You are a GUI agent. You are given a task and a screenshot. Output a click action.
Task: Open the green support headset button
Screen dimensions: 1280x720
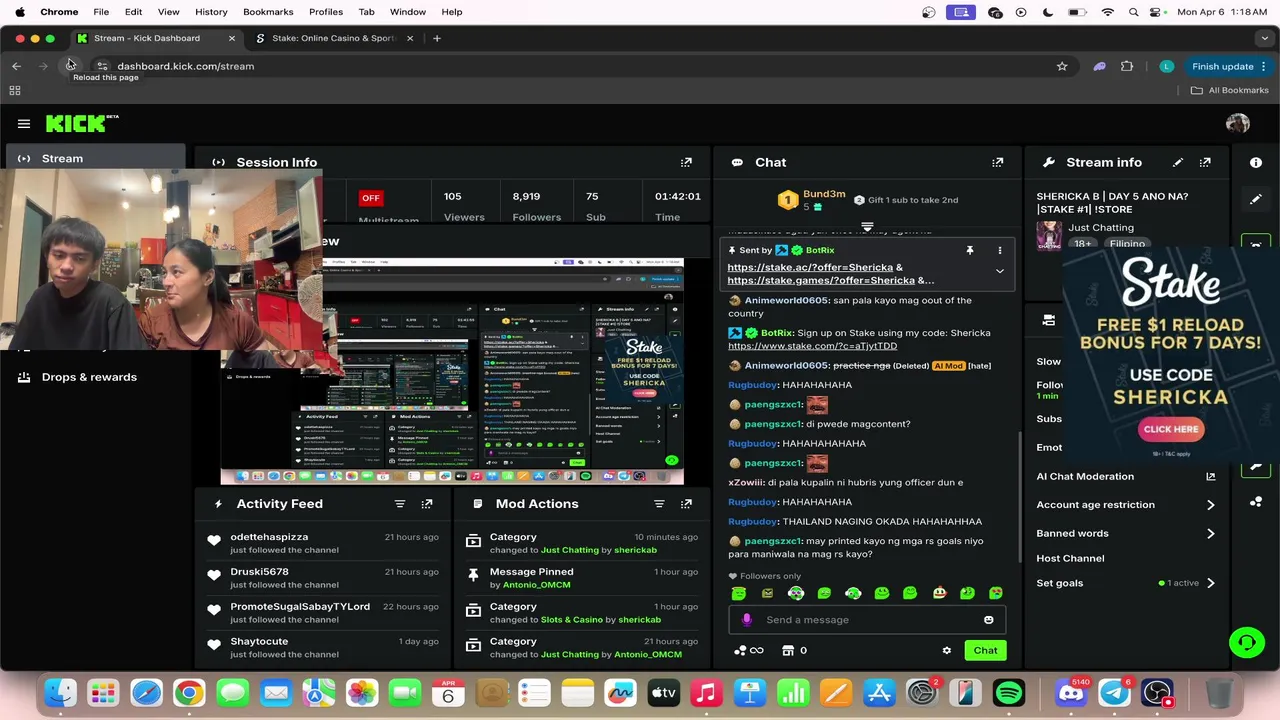1246,642
